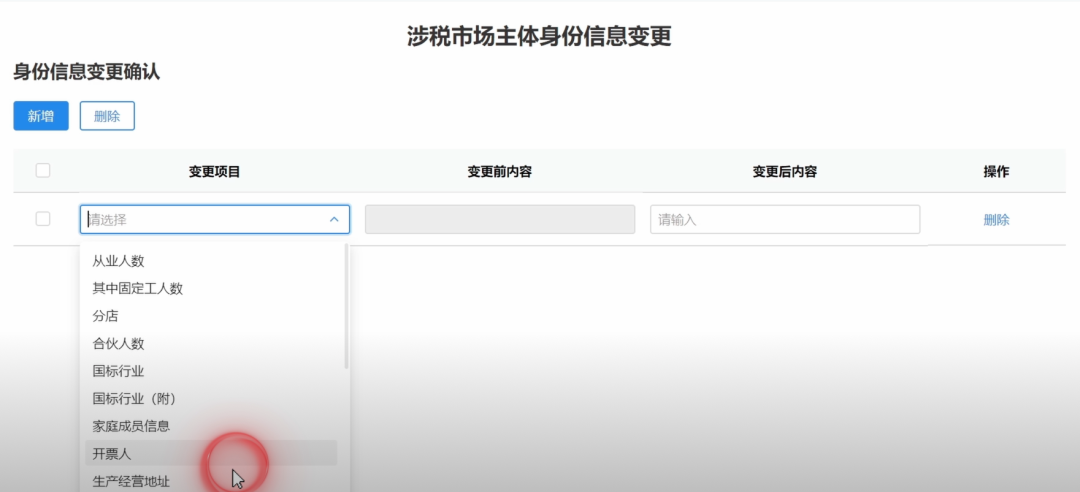This screenshot has width=1080, height=492.
Task: Pick the highlighted 开票人 option
Action: 211,453
